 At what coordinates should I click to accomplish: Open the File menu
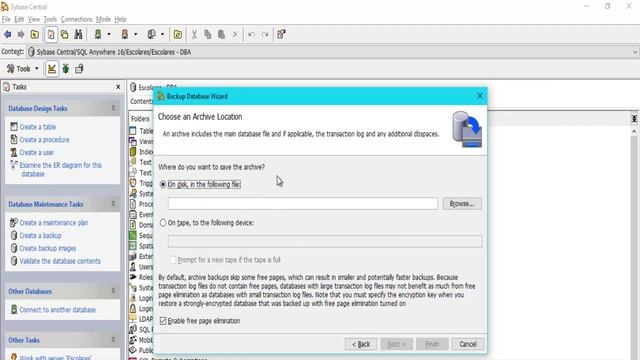pyautogui.click(x=6, y=19)
